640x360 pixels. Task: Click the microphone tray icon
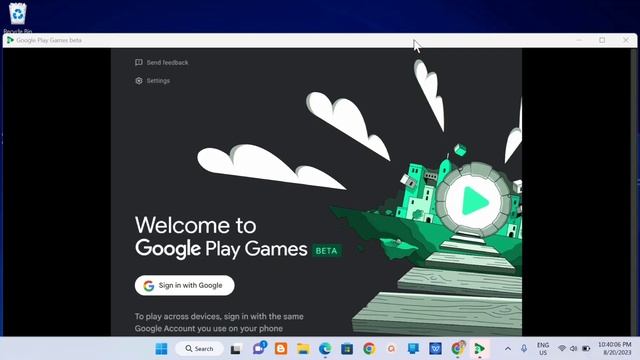point(524,349)
